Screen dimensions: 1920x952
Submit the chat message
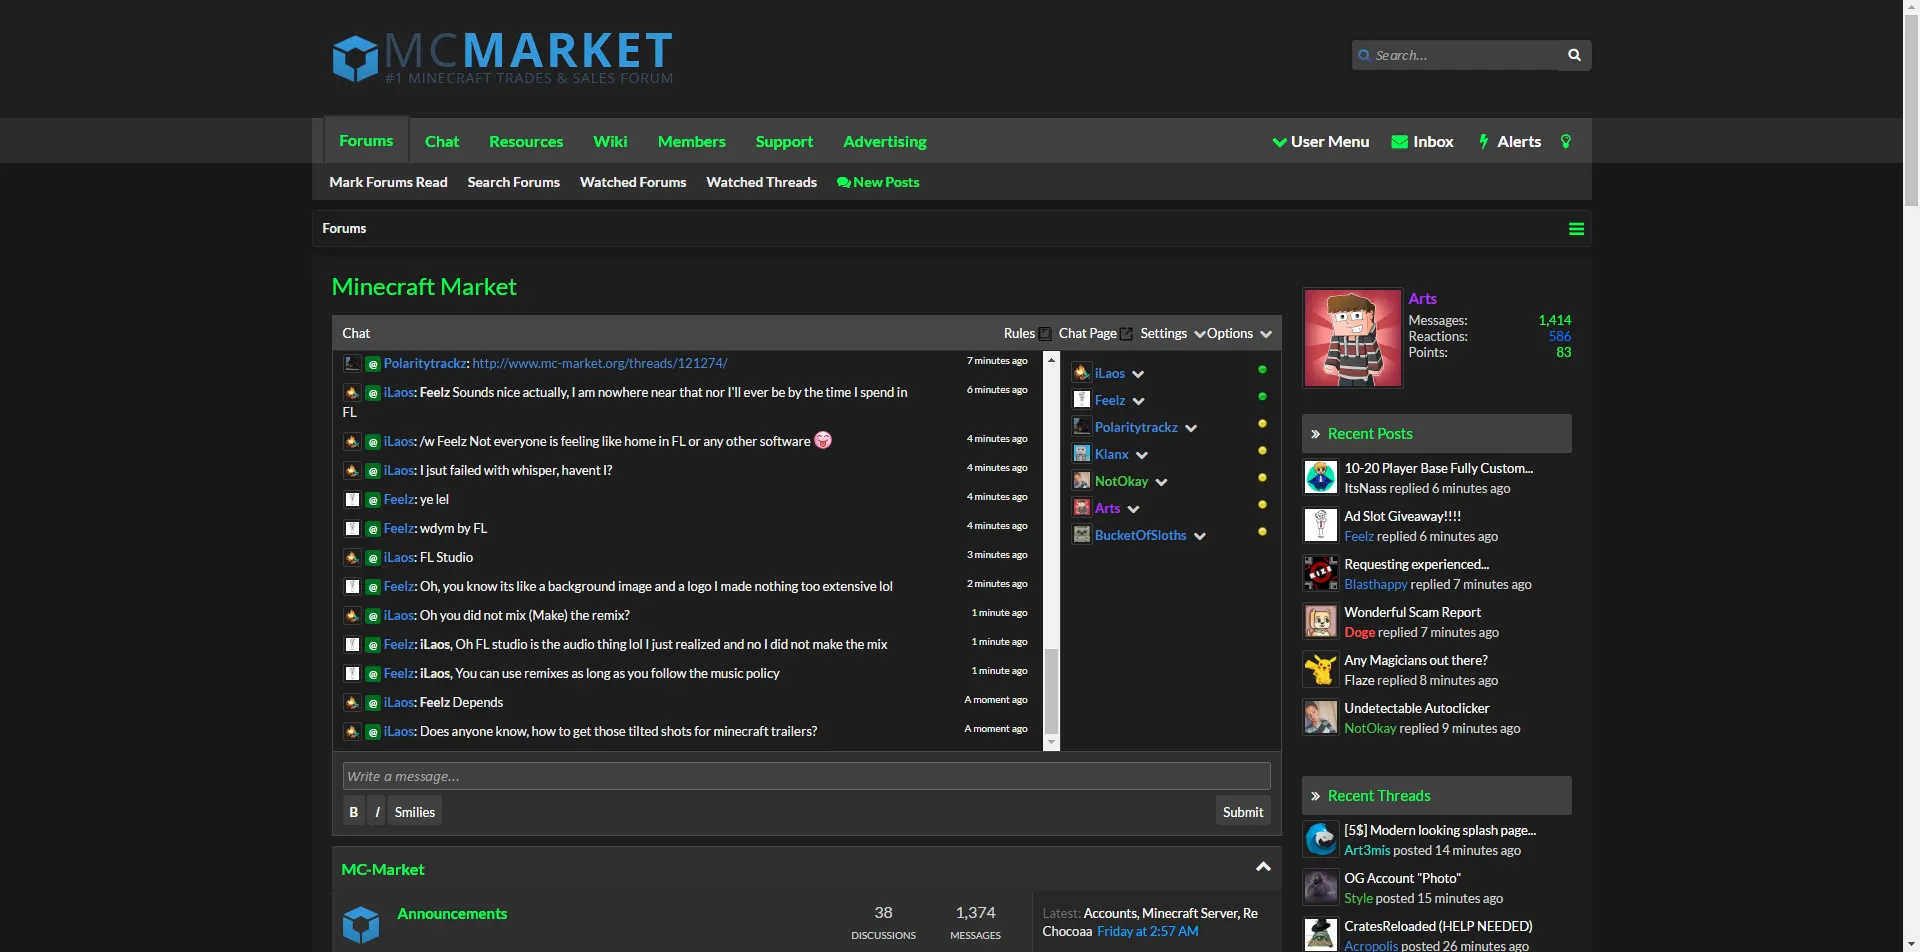coord(1243,812)
